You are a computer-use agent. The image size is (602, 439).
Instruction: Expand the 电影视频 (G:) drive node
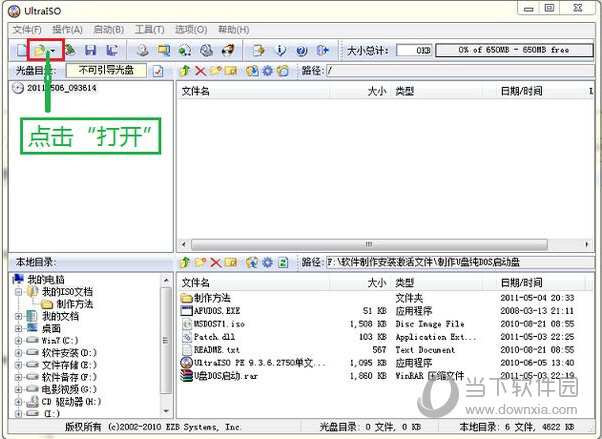click(18, 389)
